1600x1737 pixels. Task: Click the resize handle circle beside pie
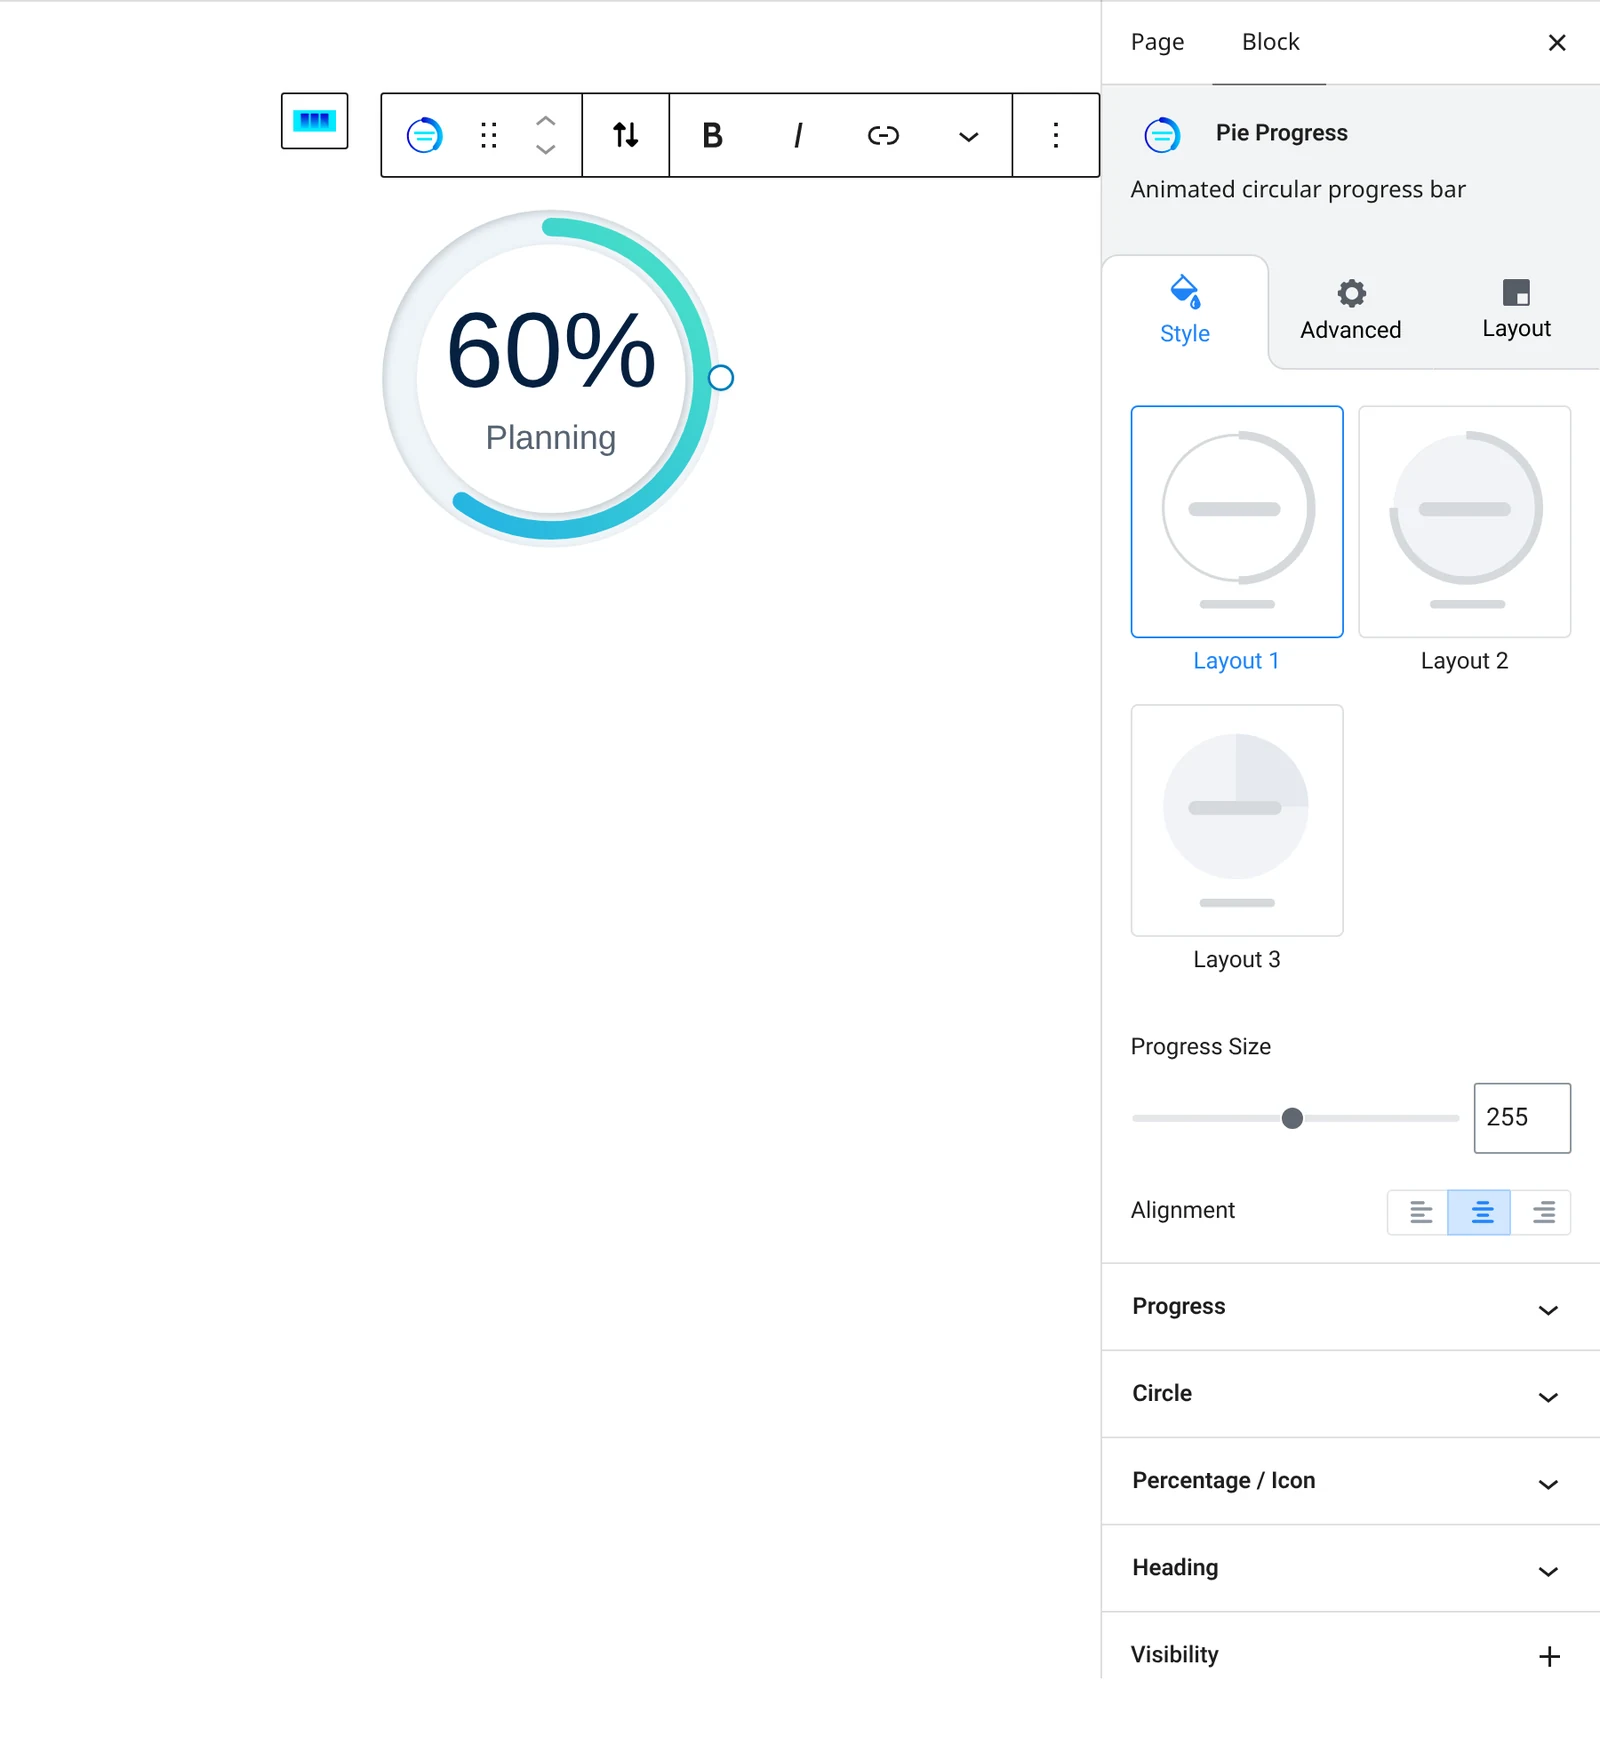(x=721, y=378)
